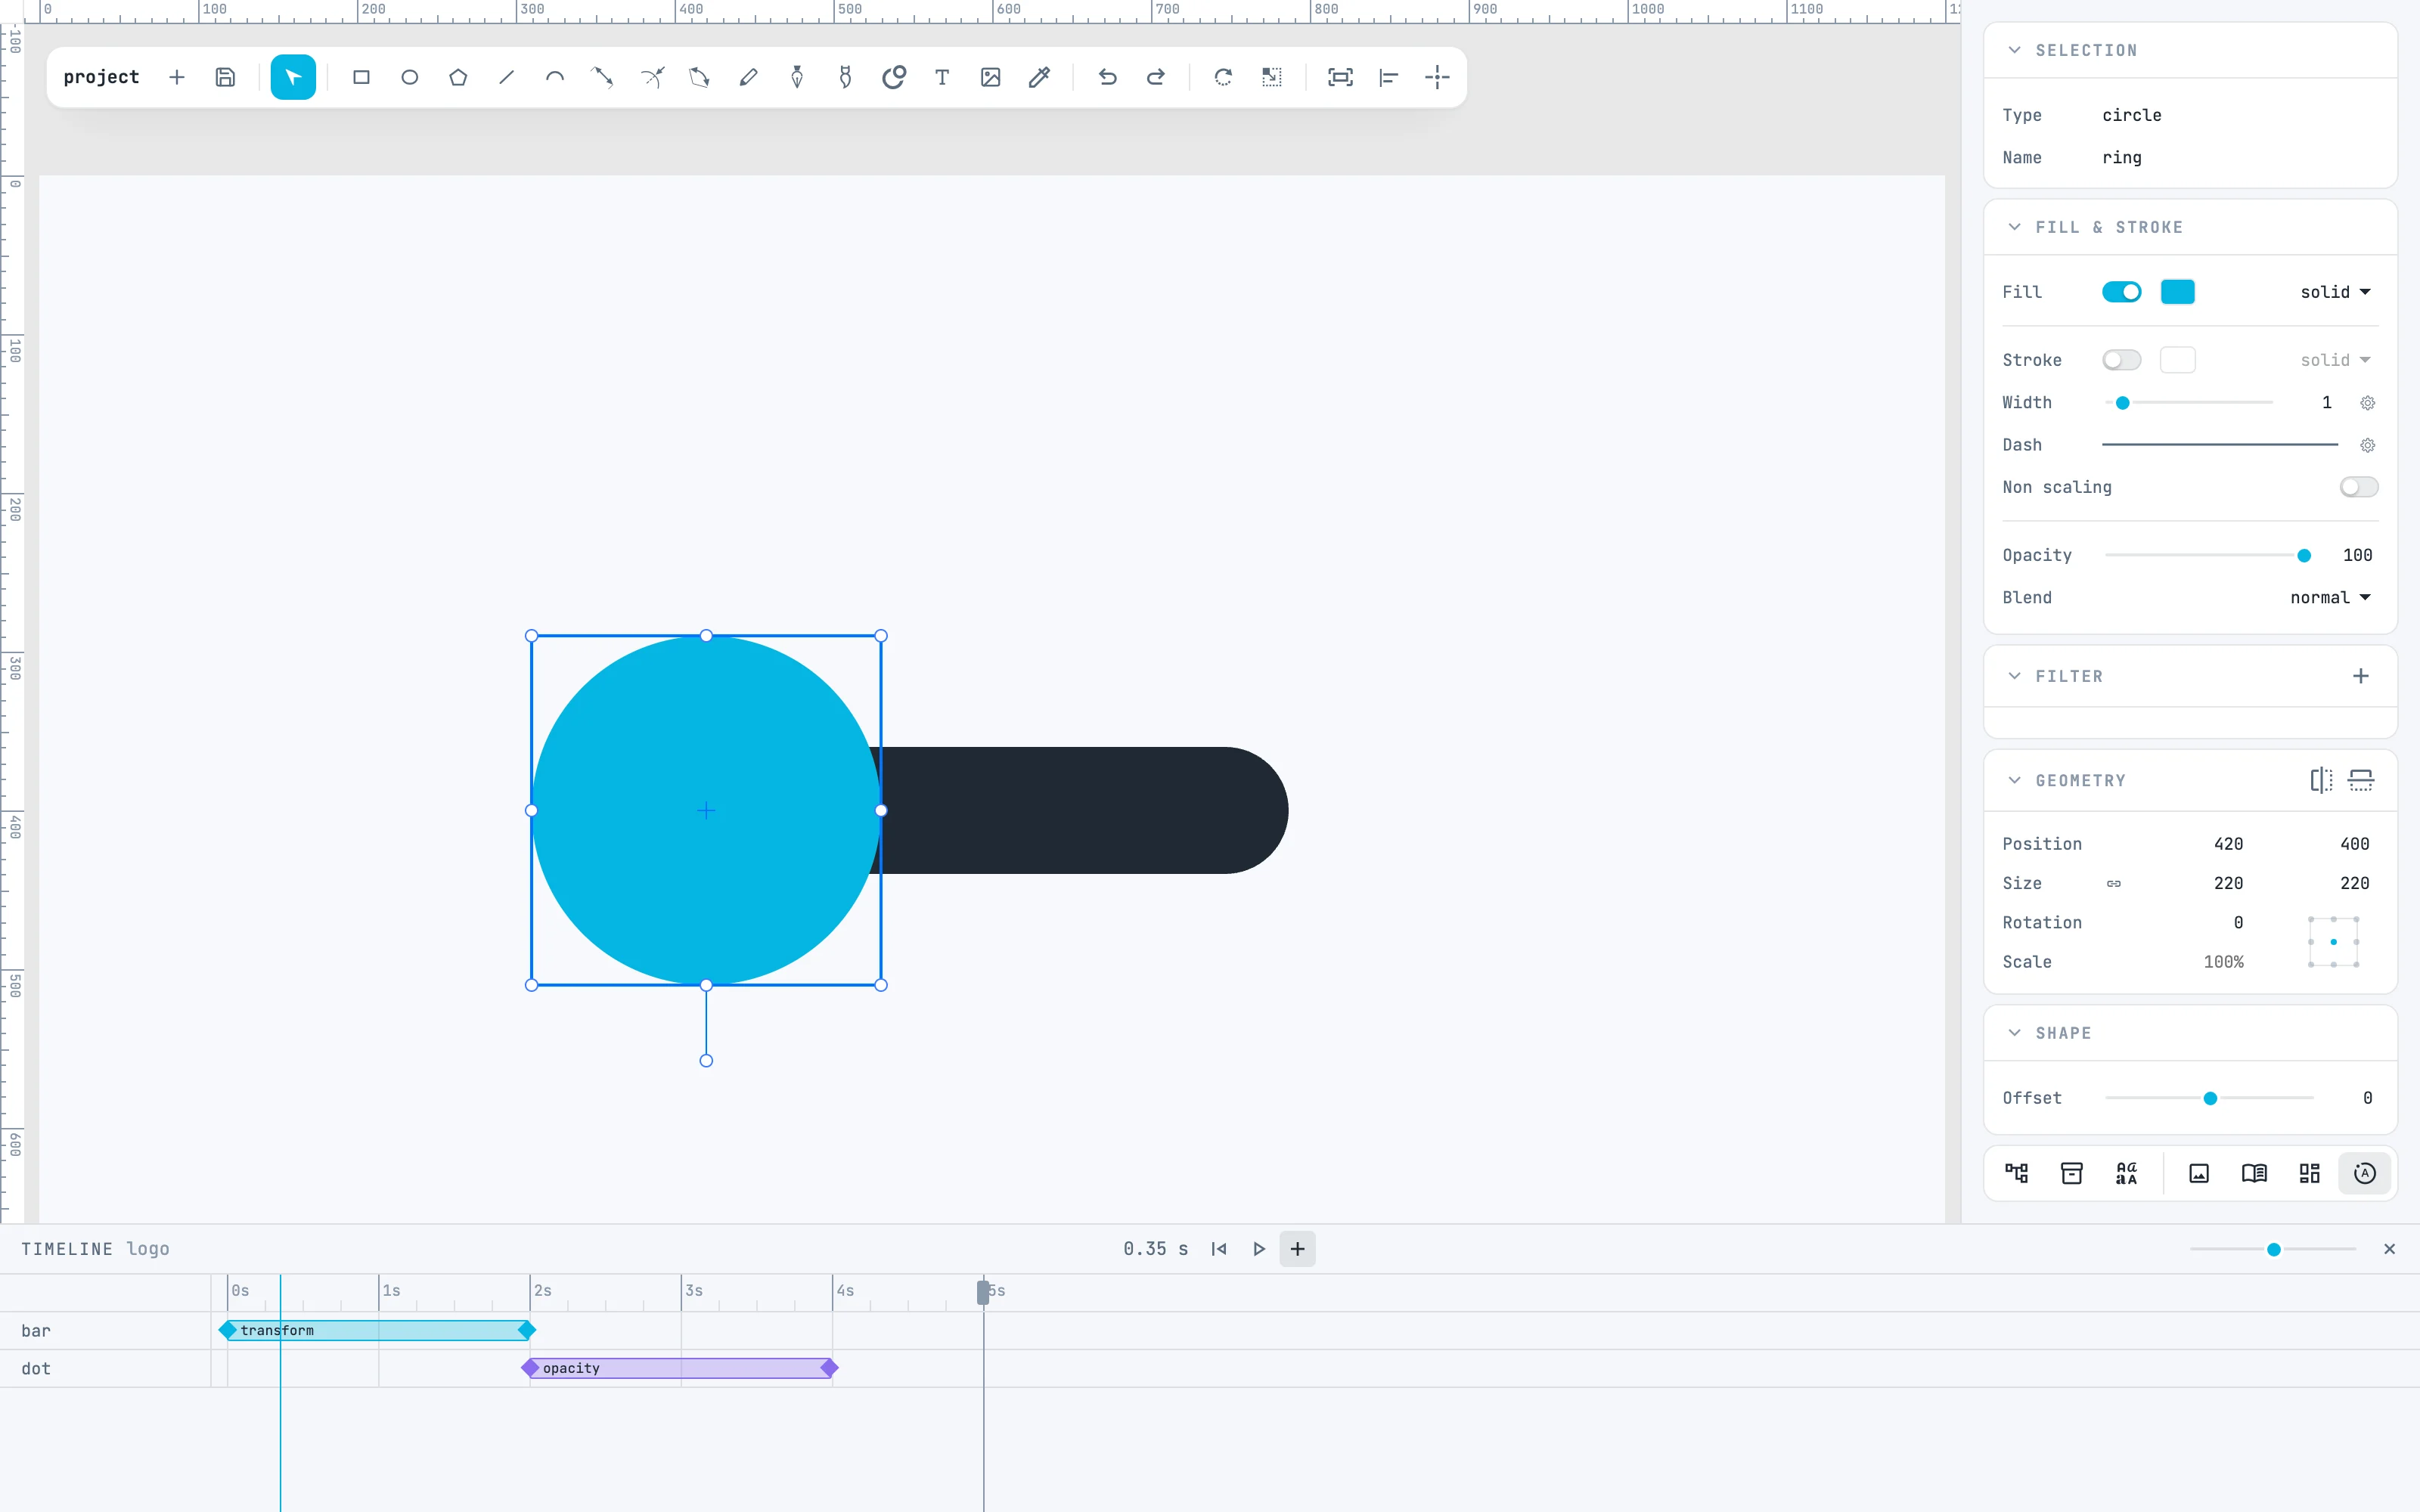
Task: Select the Image insert tool
Action: pos(990,77)
